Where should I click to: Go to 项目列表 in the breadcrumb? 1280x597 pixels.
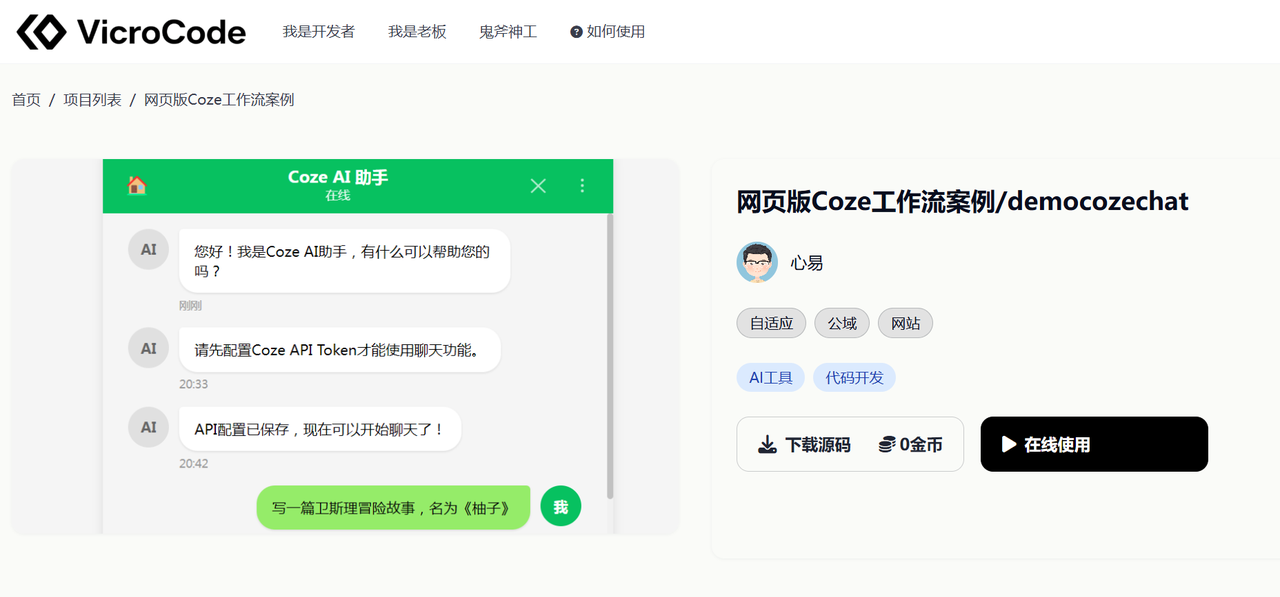93,100
